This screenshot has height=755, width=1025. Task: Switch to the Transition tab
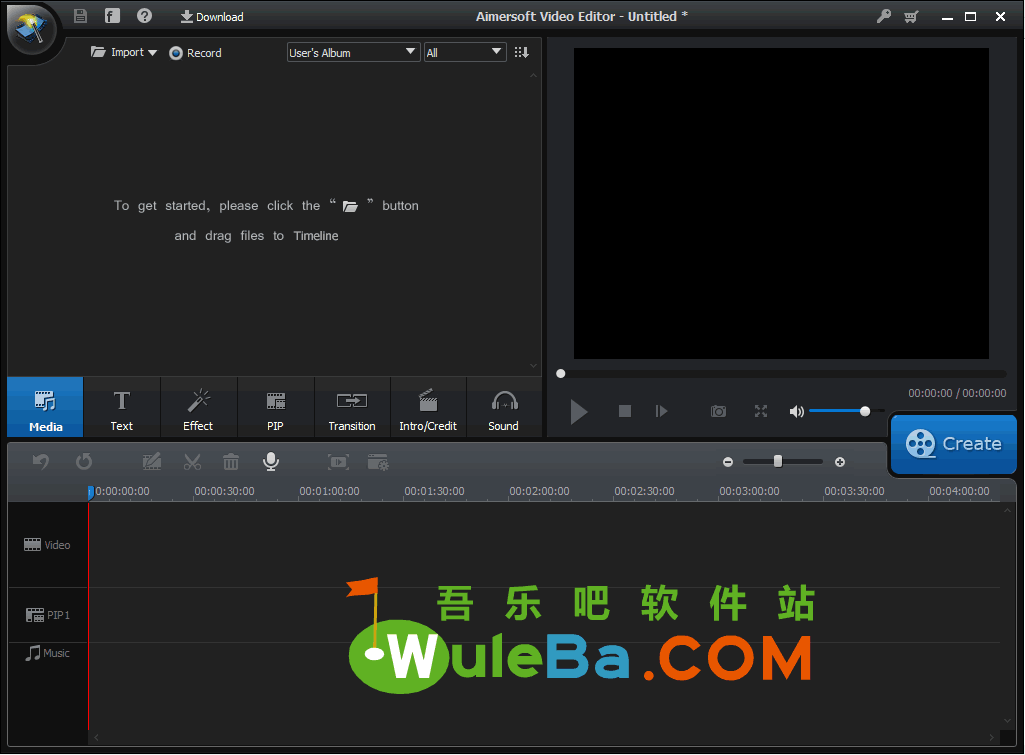click(352, 407)
